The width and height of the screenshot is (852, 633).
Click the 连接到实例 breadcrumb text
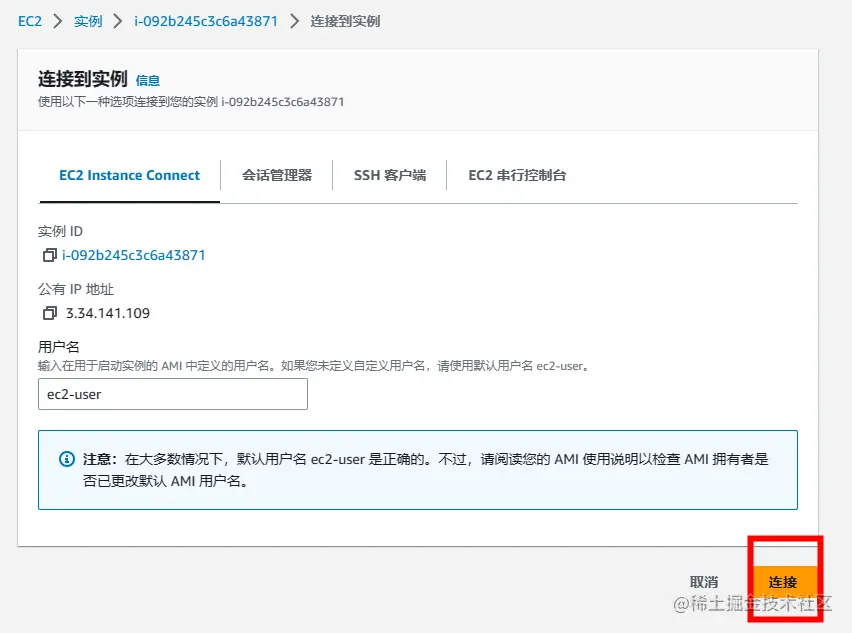tap(345, 21)
